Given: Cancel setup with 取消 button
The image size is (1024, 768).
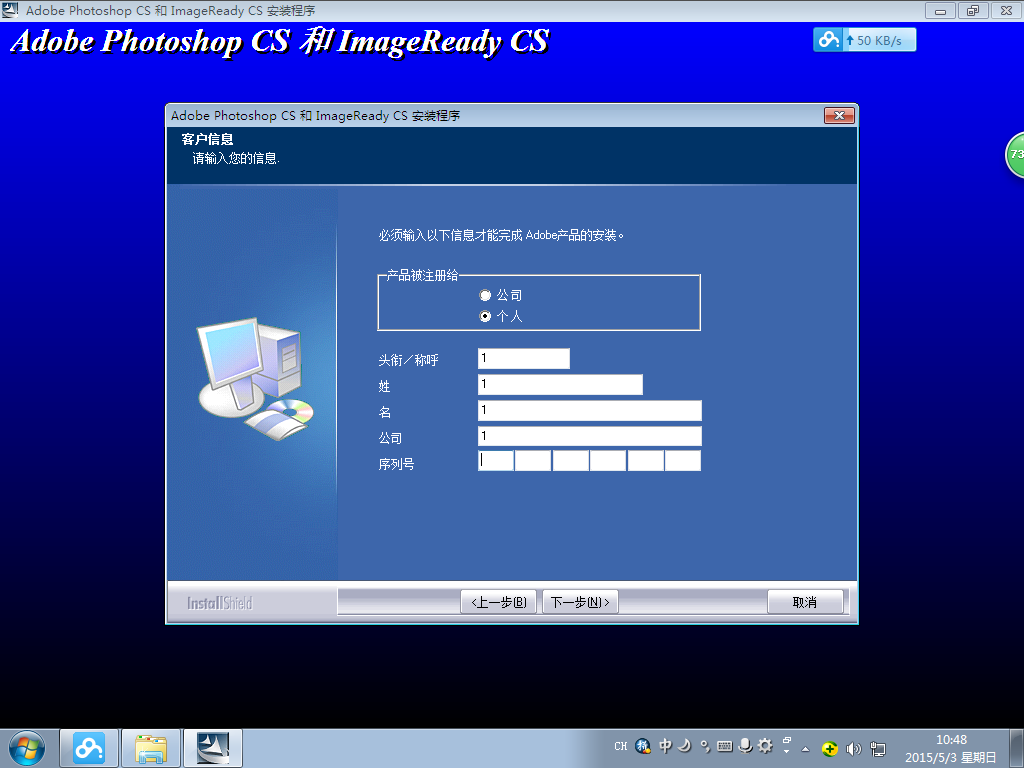Looking at the screenshot, I should point(805,602).
